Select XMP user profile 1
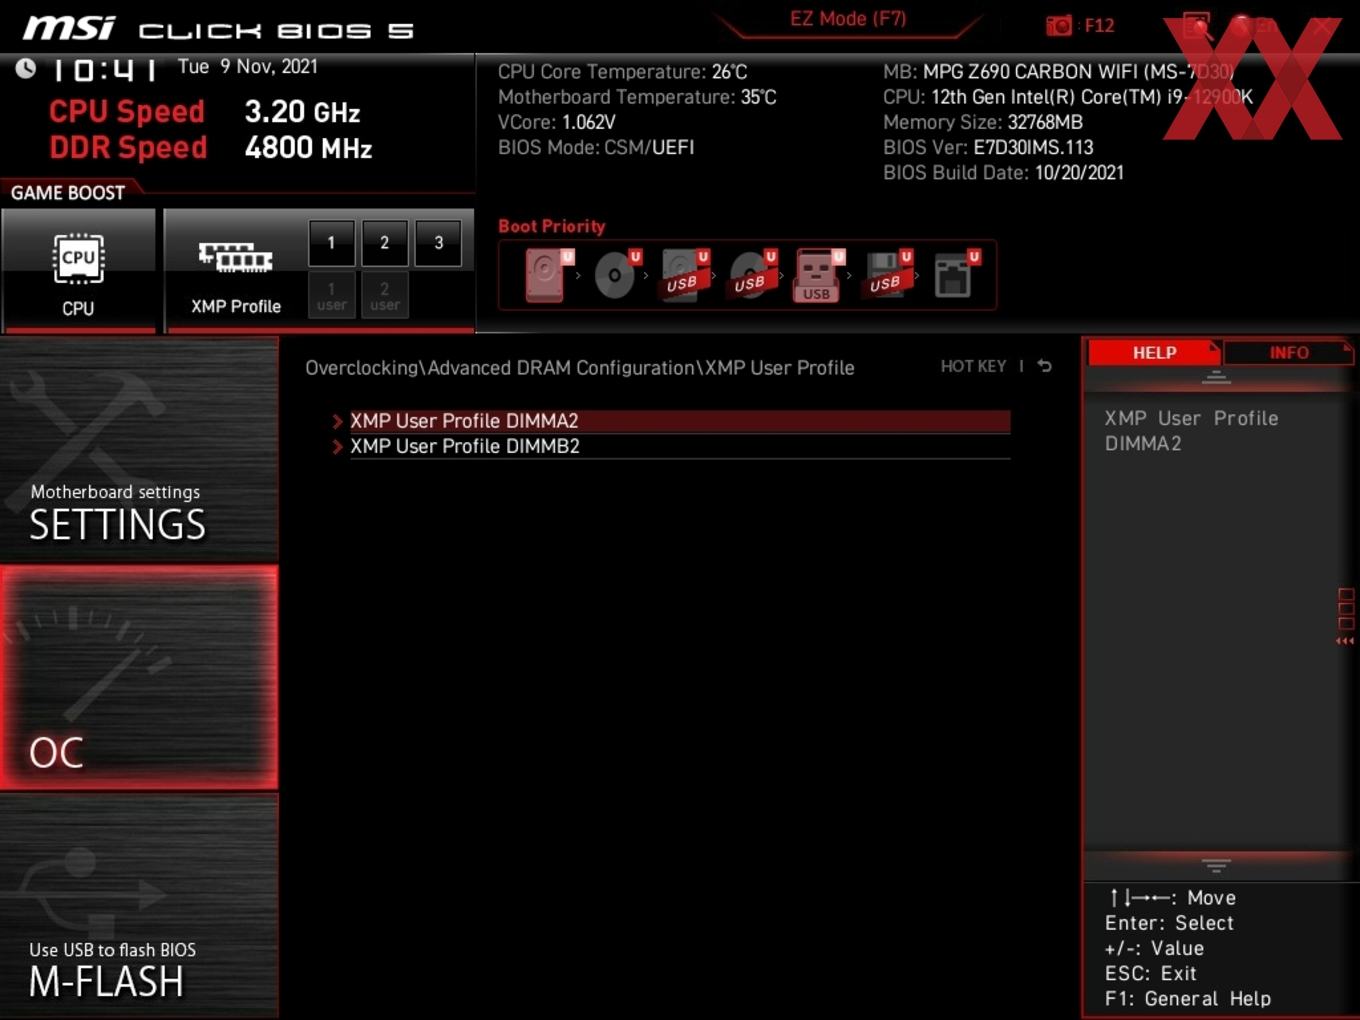The height and width of the screenshot is (1020, 1360). point(331,296)
